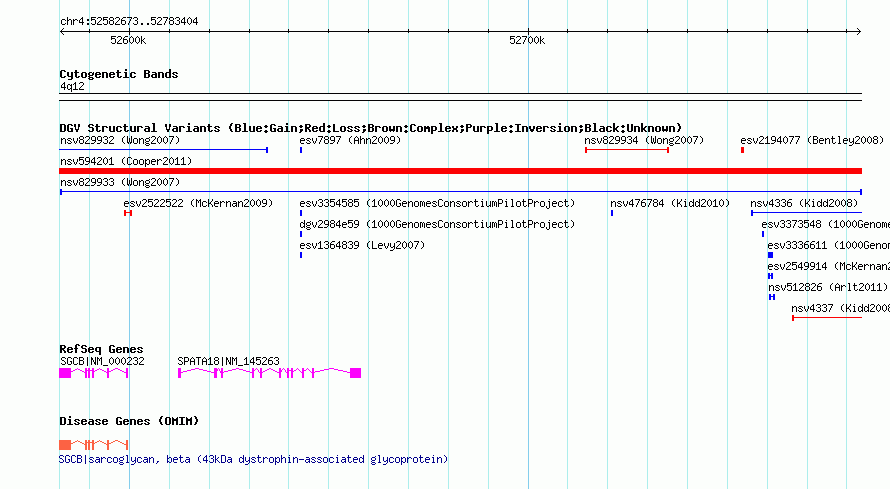The image size is (890, 489).
Task: Click the red esv2194077 loss marker
Action: [x=742, y=150]
